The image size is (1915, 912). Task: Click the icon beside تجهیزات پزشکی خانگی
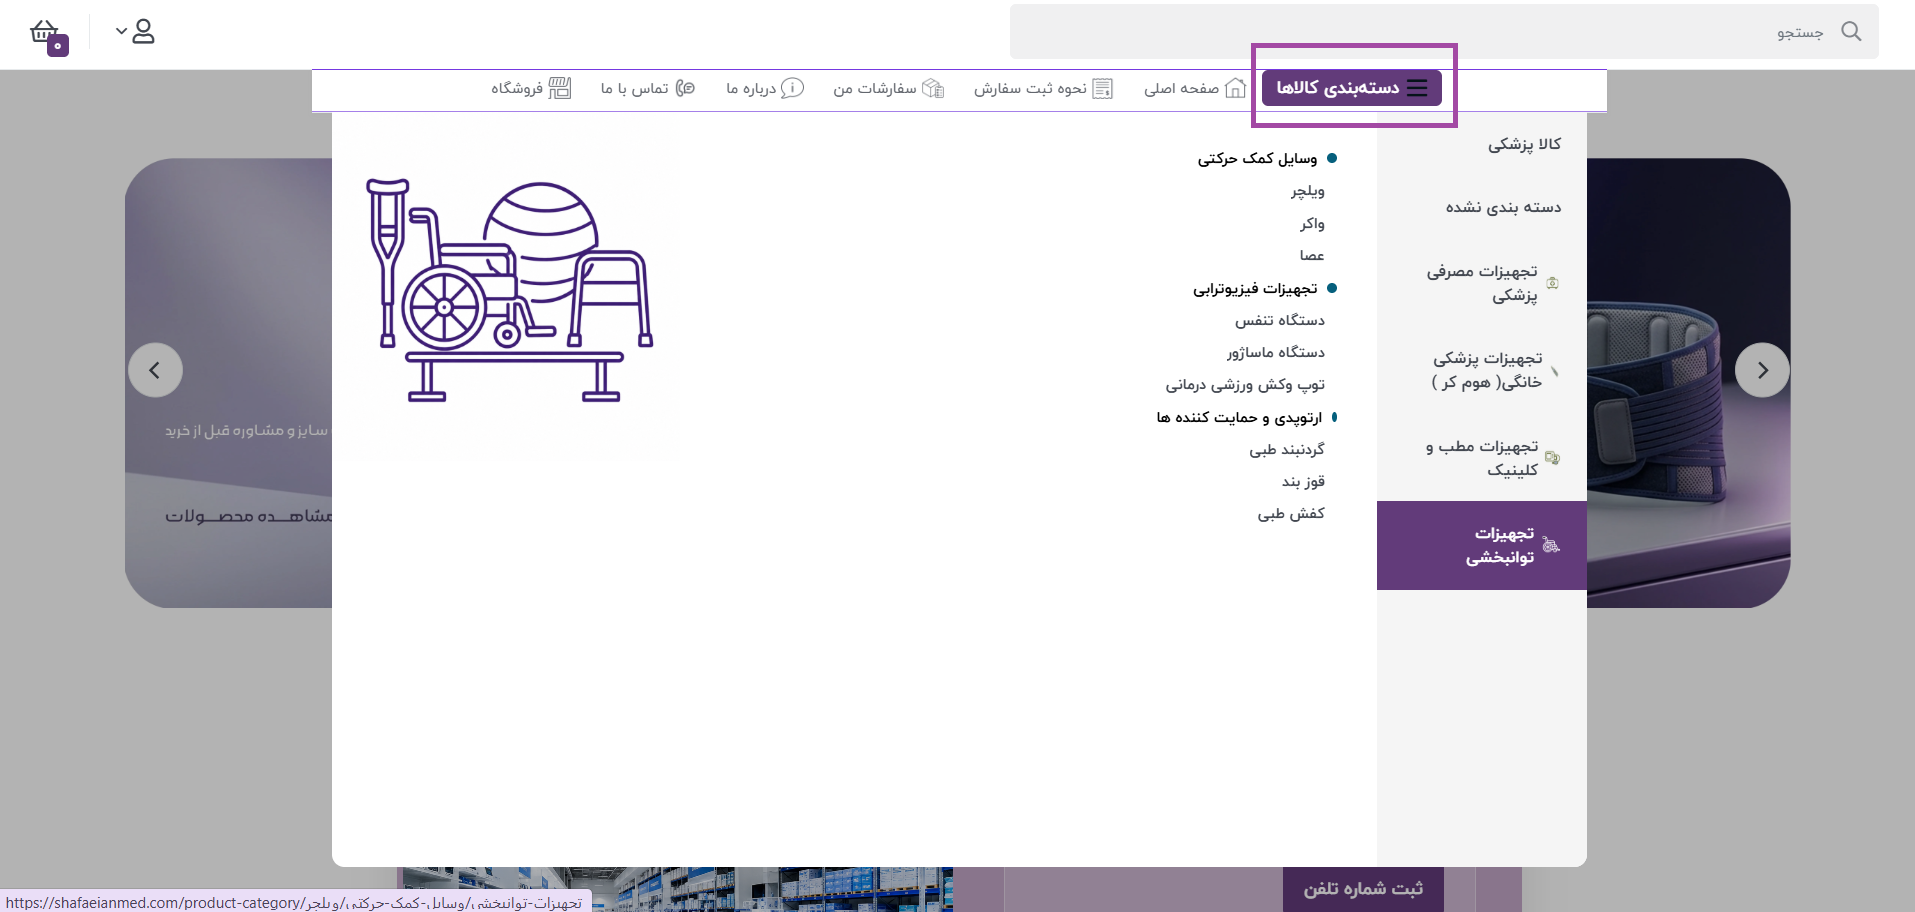(x=1554, y=371)
